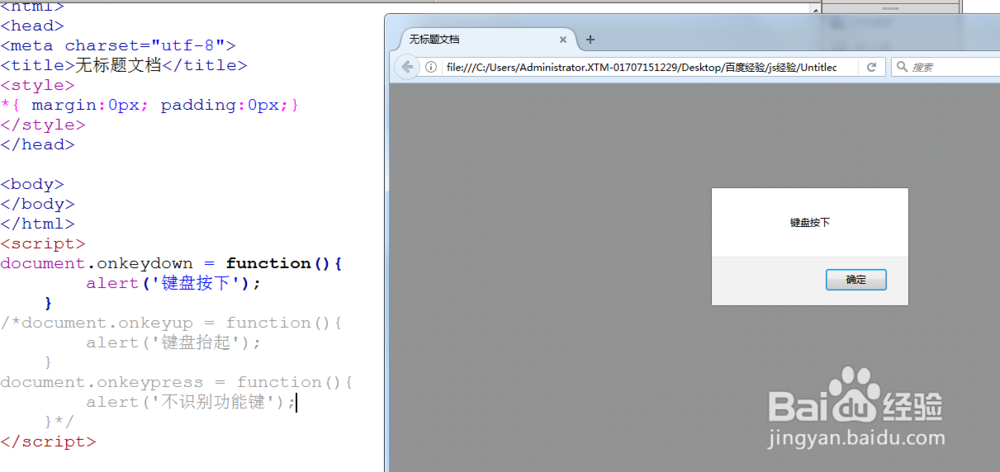The image size is (1000, 472).
Task: Click the search magnifier icon in the search box
Action: click(x=902, y=67)
